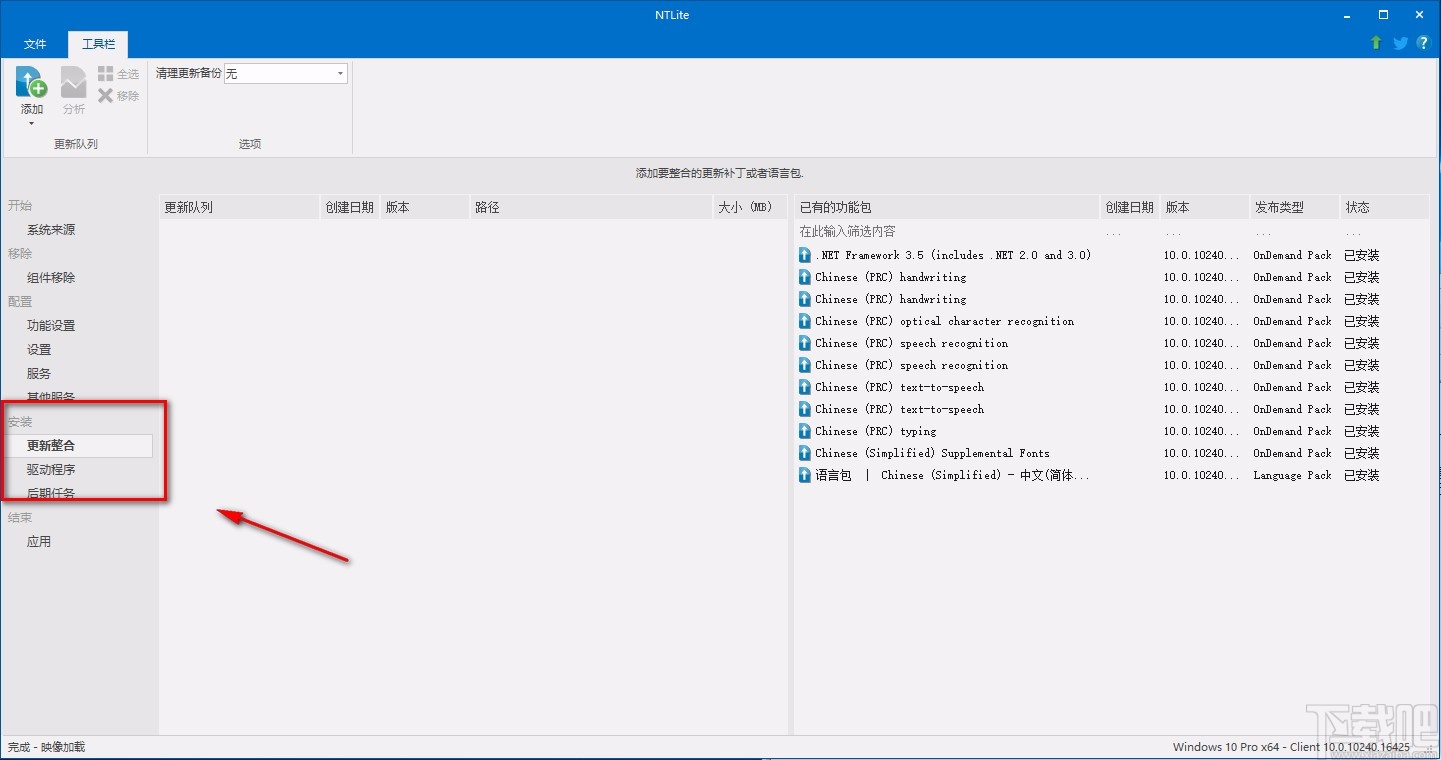Viewport: 1441px width, 760px height.
Task: Switch to the 工具栏 tab
Action: click(97, 44)
